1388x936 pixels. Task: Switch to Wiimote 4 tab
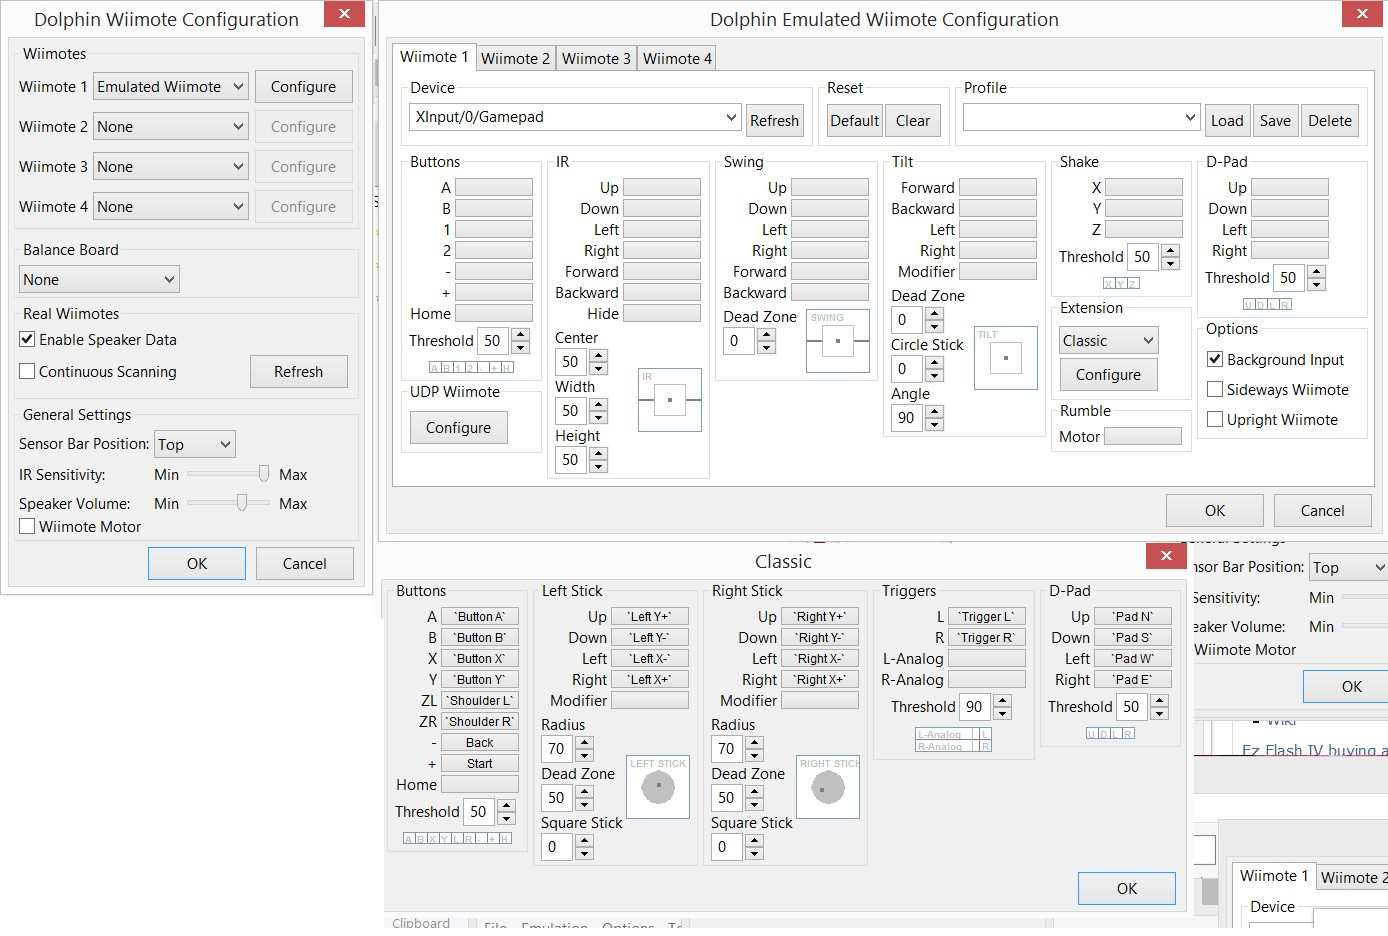677,59
